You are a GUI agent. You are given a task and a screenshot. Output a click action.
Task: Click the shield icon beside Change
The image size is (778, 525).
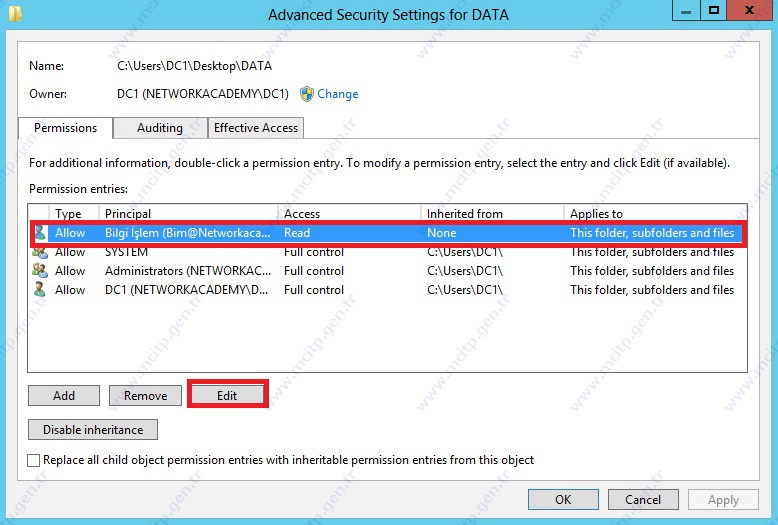(x=307, y=94)
